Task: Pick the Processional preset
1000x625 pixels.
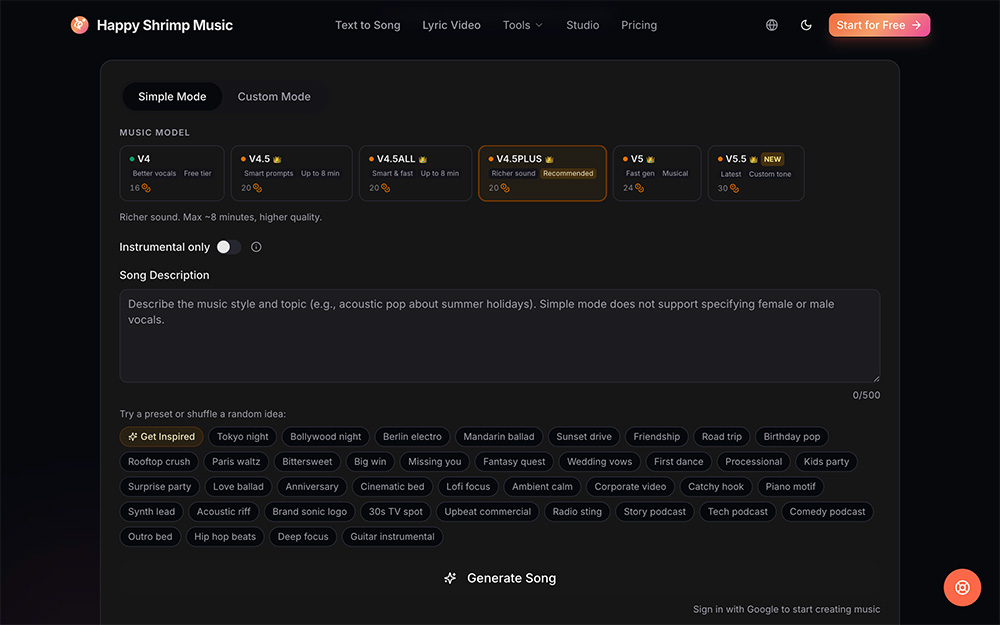Action: click(753, 462)
